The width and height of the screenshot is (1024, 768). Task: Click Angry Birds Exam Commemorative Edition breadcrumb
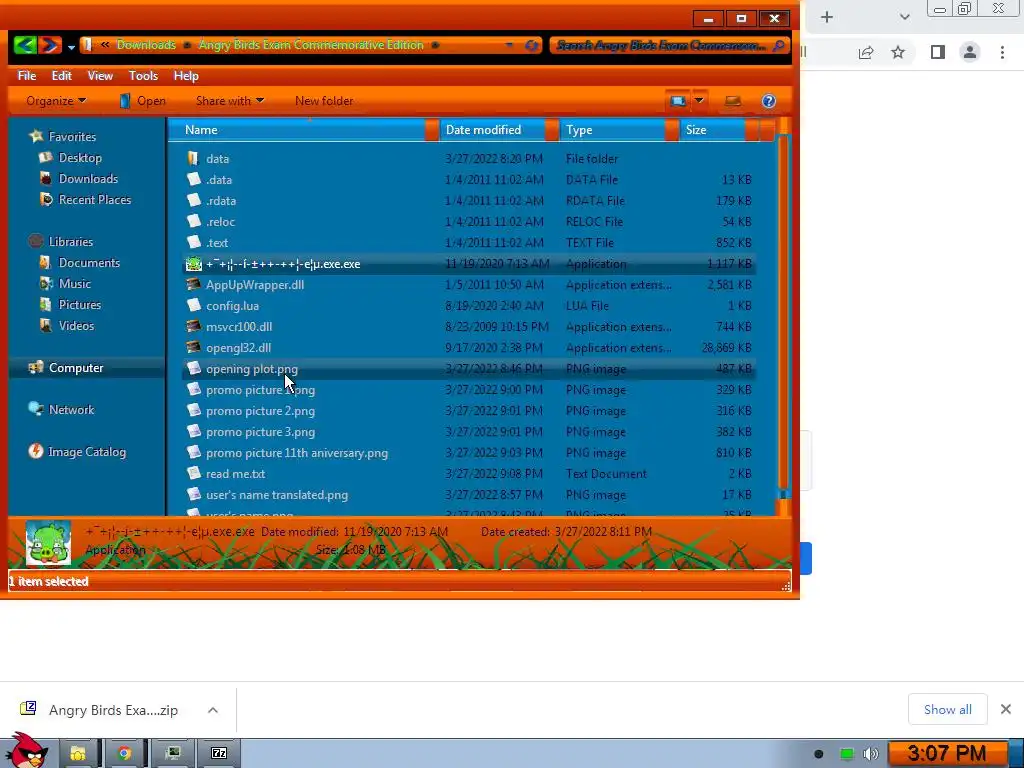click(x=311, y=45)
